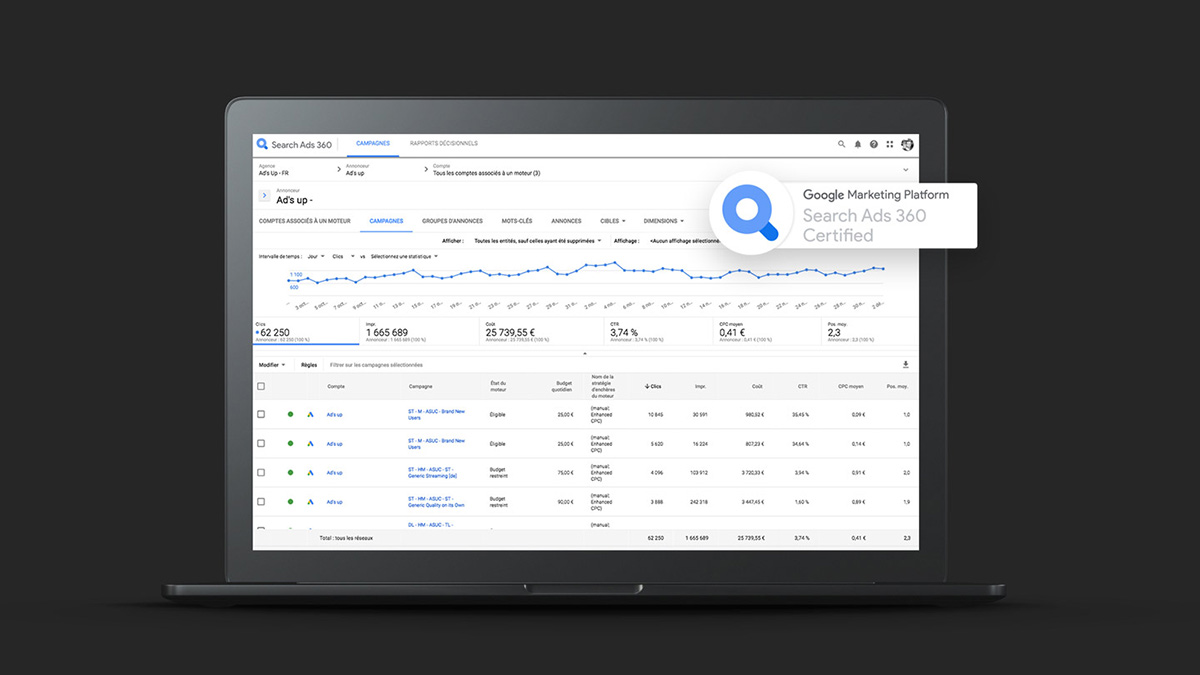This screenshot has height=675, width=1200.
Task: Select the CTR 3,74 % summary card
Action: pos(657,332)
